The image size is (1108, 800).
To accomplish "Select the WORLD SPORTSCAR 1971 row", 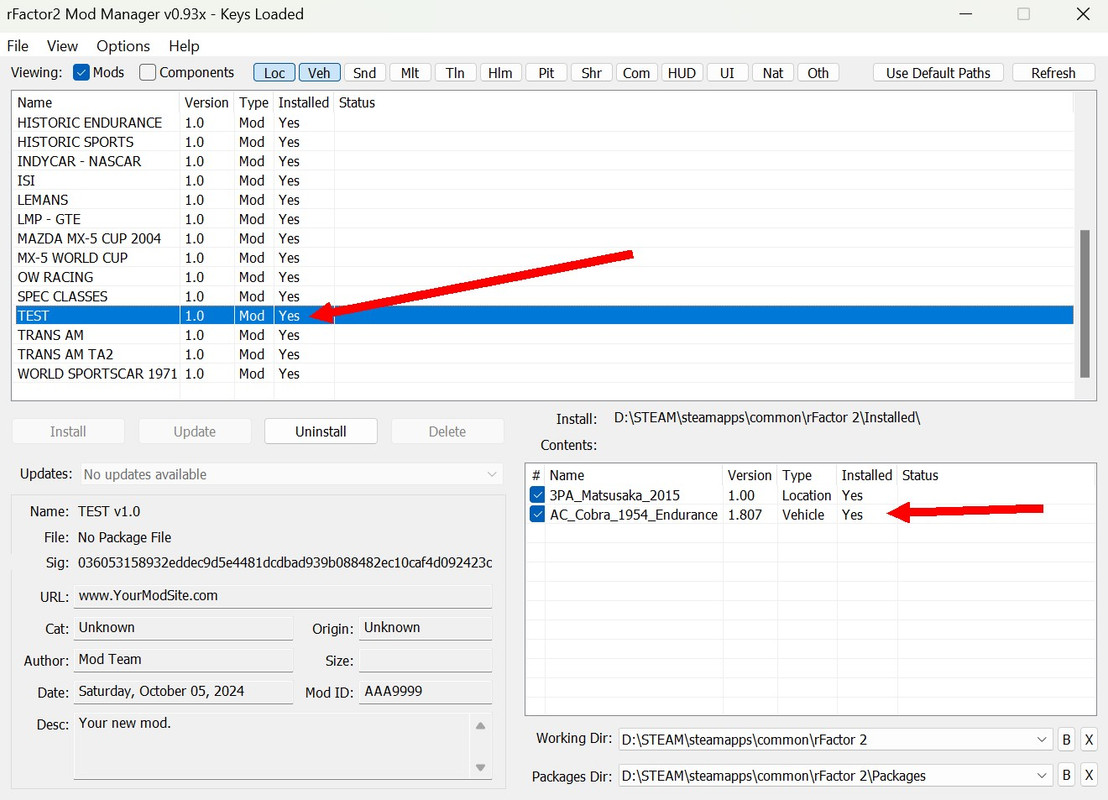I will (544, 373).
